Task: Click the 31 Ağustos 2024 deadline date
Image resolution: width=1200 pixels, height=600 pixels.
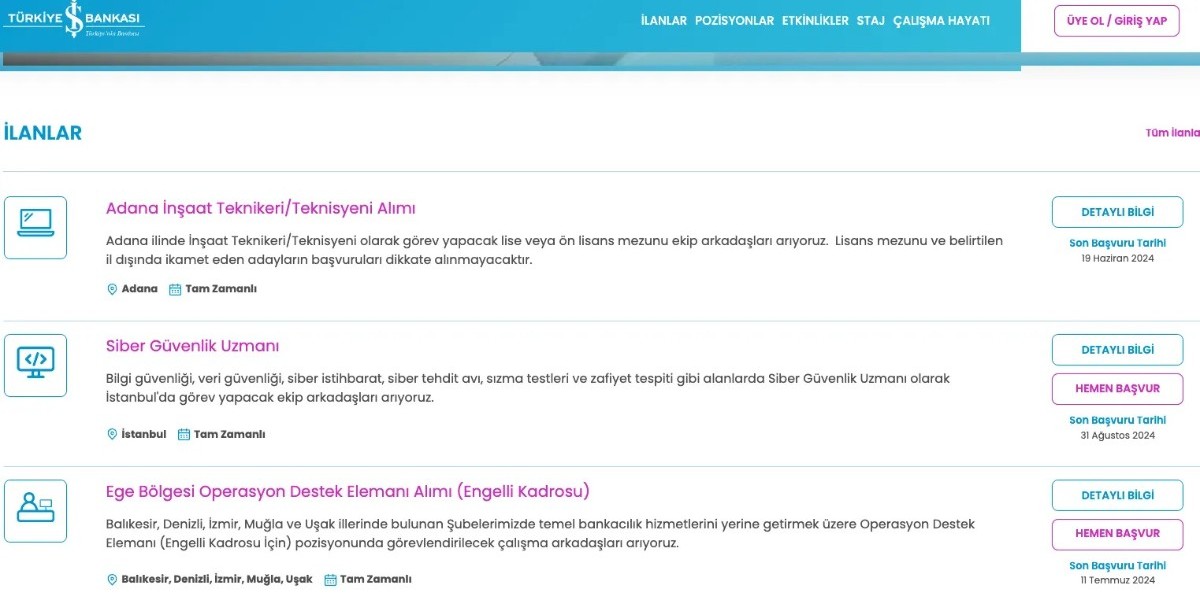Action: [x=1117, y=435]
